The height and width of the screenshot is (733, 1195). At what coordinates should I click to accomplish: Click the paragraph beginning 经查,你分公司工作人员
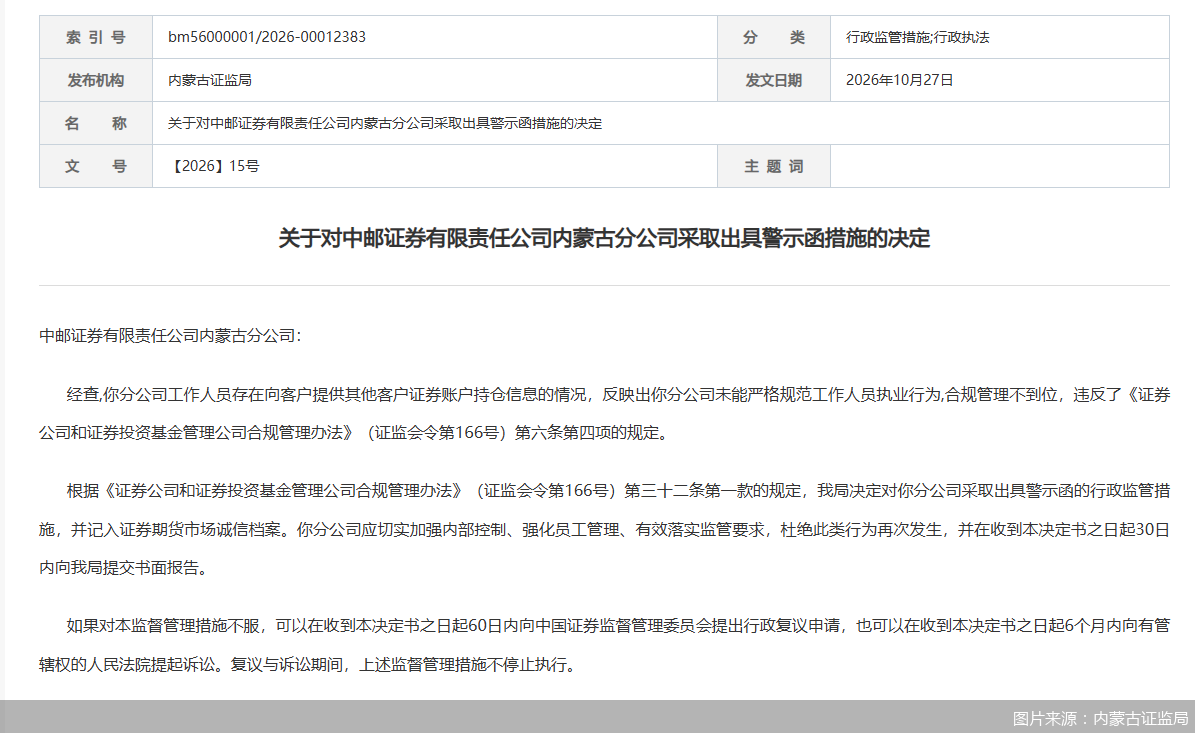(x=604, y=414)
